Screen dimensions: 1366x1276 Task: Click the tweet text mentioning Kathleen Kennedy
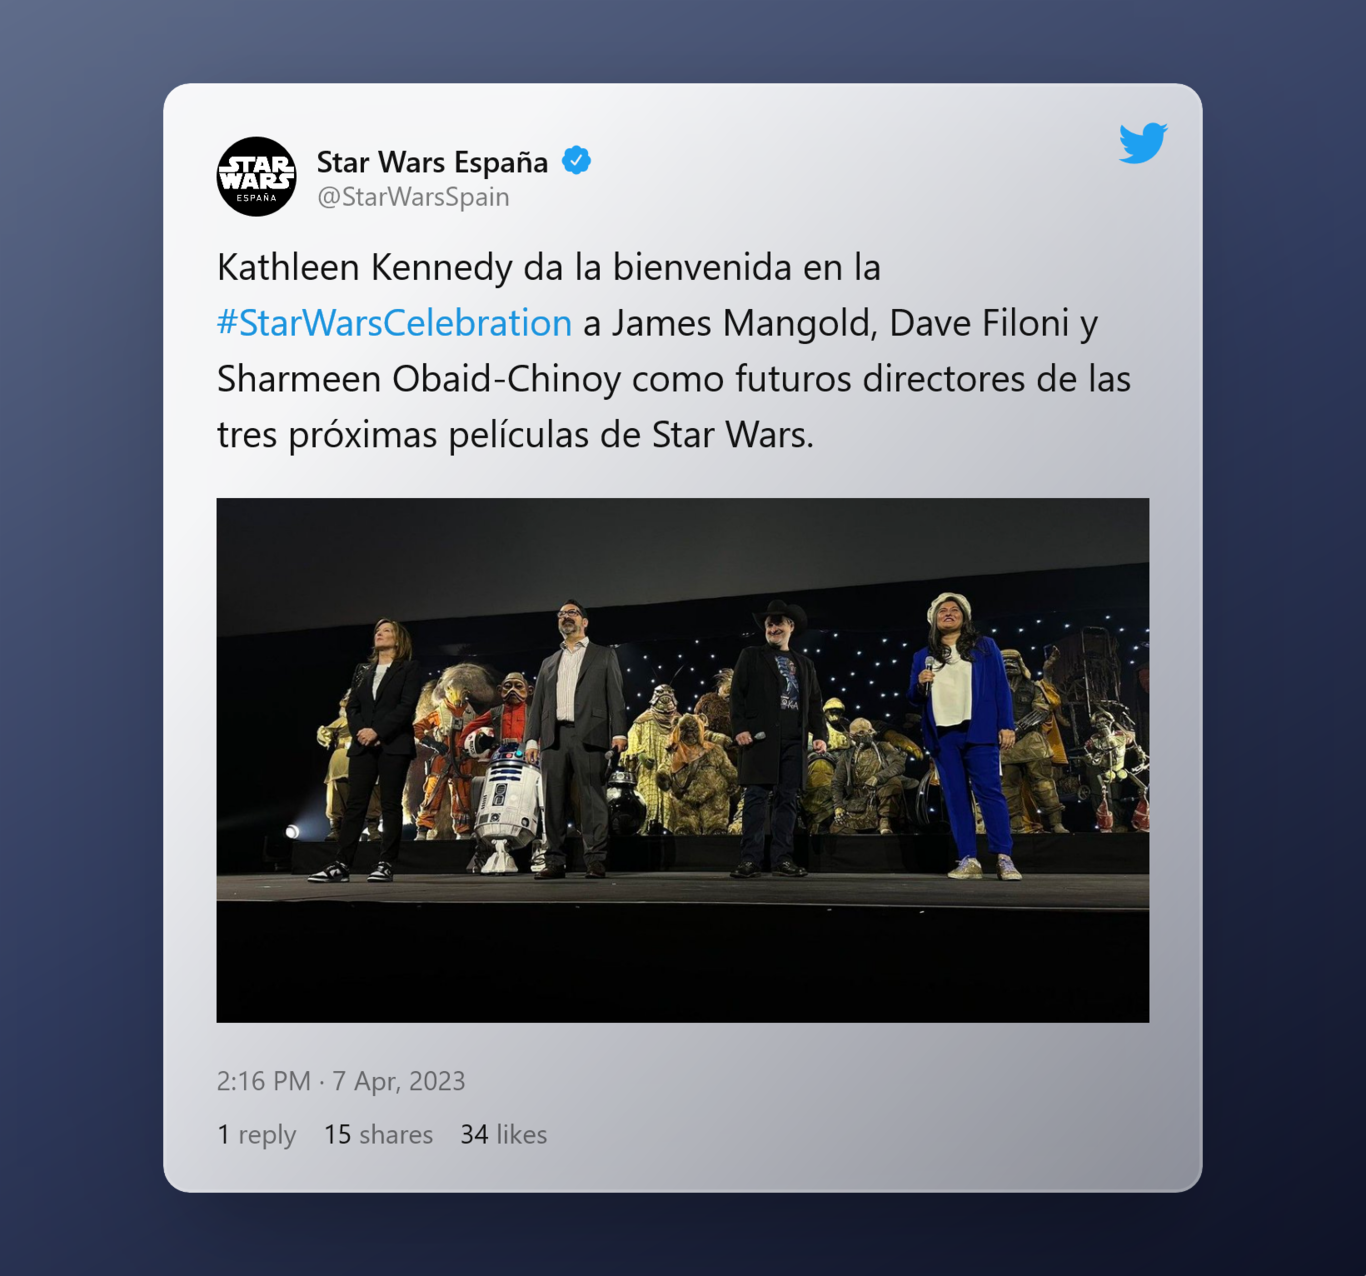pos(548,268)
